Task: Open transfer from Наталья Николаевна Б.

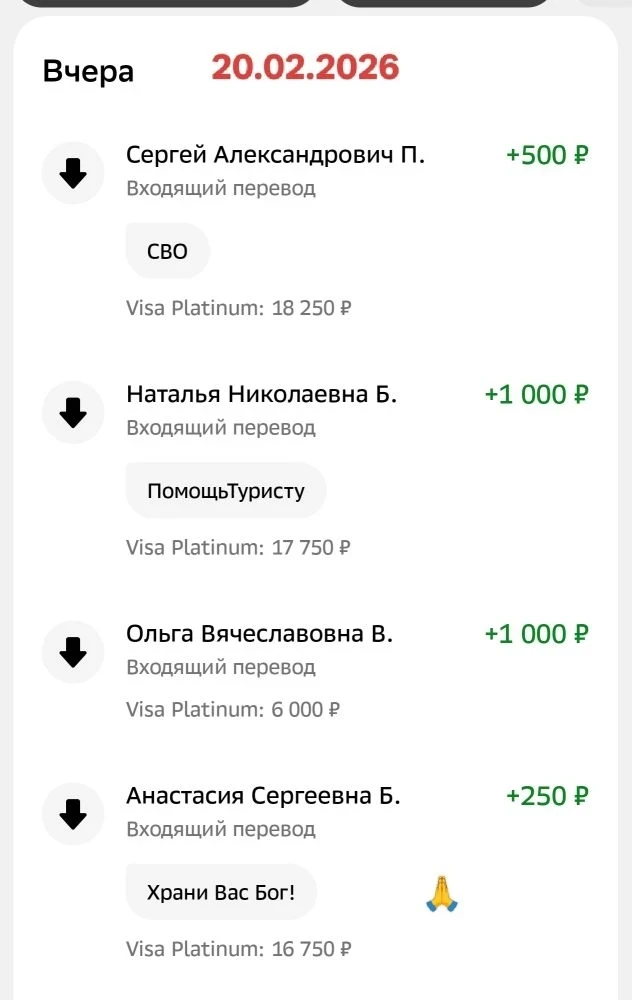Action: pos(261,395)
